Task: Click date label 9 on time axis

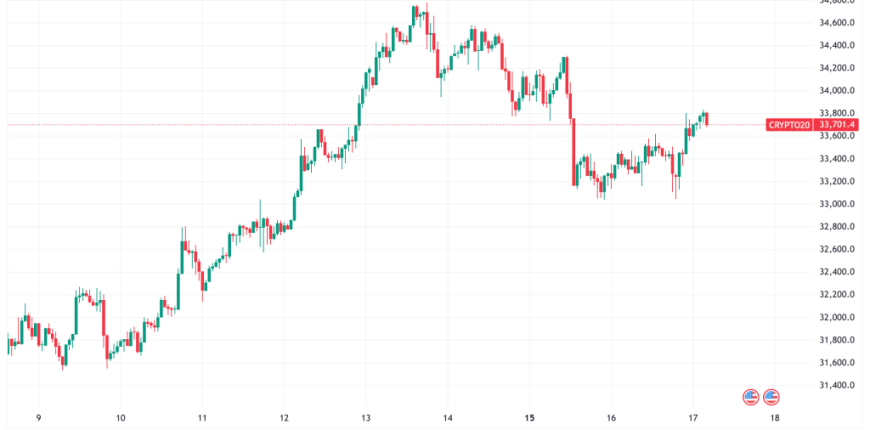Action: click(38, 418)
